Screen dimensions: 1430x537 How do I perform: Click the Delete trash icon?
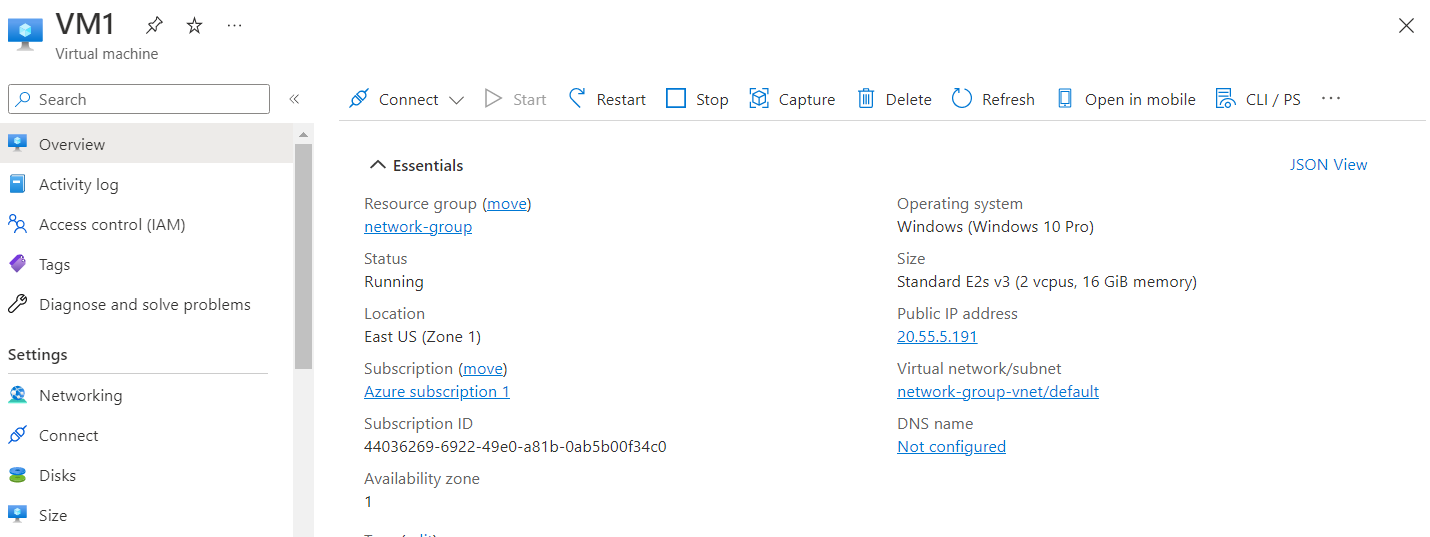coord(866,98)
